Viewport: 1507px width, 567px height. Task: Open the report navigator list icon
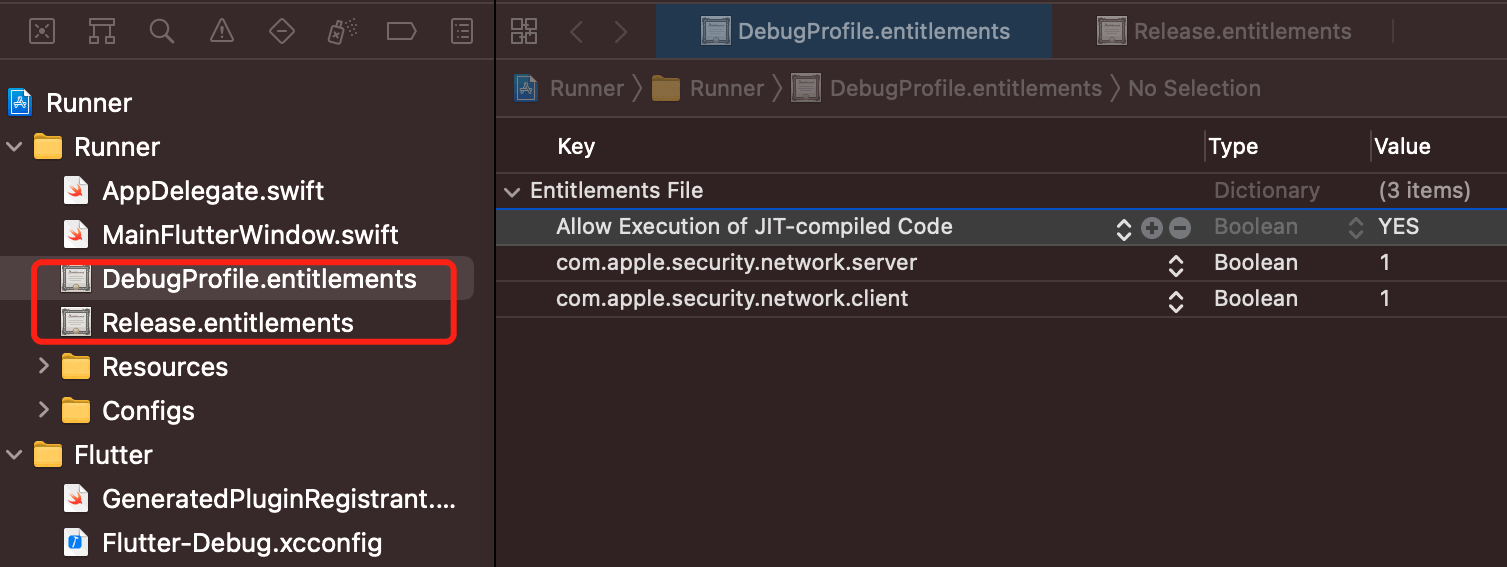(x=461, y=31)
